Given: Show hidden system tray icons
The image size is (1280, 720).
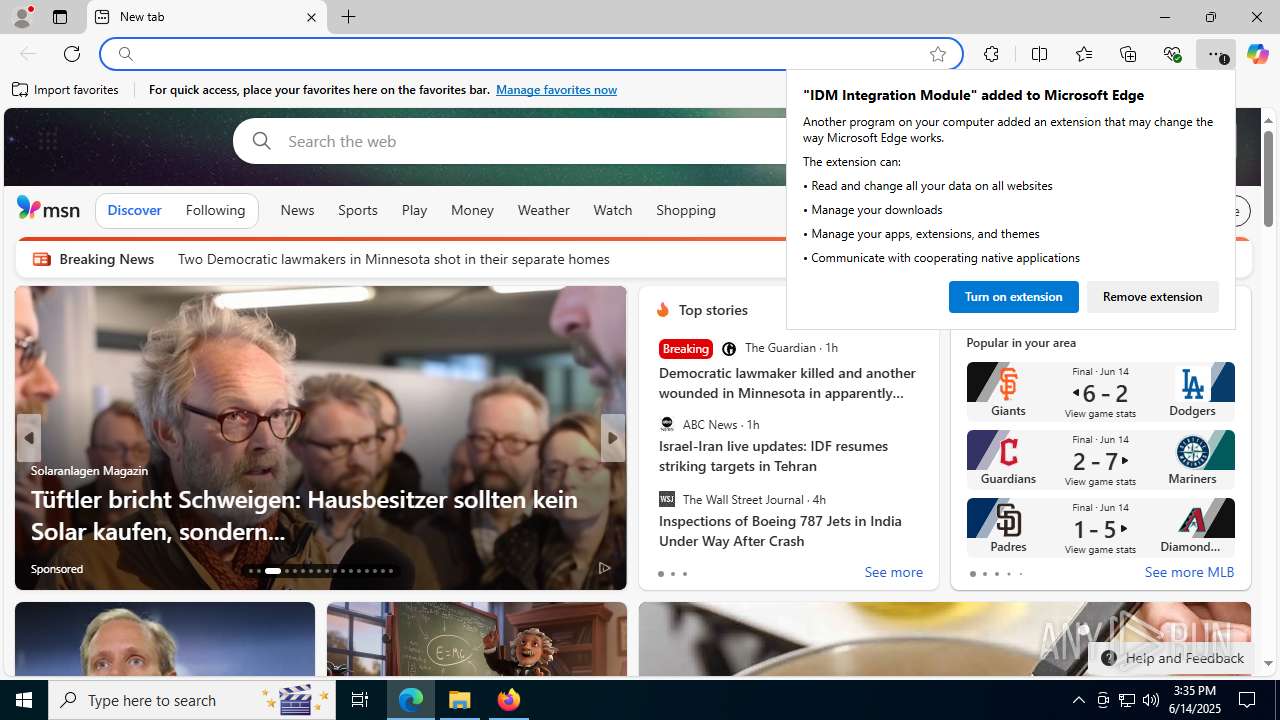Looking at the screenshot, I should click(1078, 700).
